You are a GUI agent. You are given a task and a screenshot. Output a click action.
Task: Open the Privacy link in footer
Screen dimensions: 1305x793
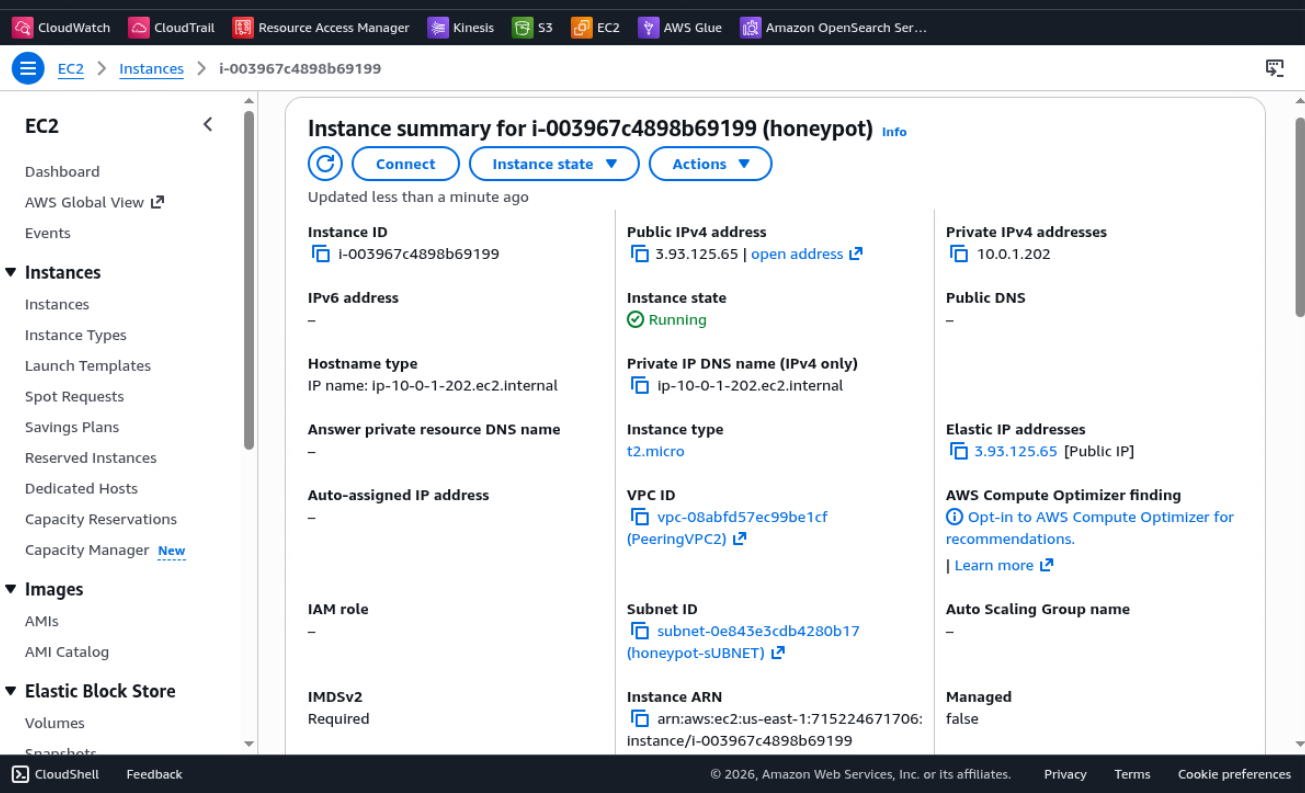1065,774
